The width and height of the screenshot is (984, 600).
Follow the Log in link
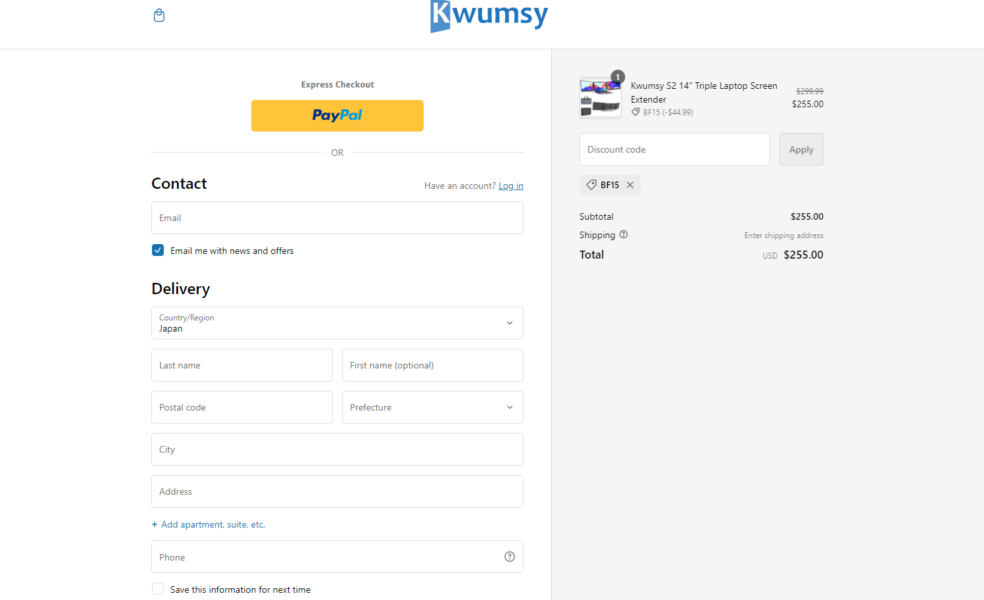point(510,186)
